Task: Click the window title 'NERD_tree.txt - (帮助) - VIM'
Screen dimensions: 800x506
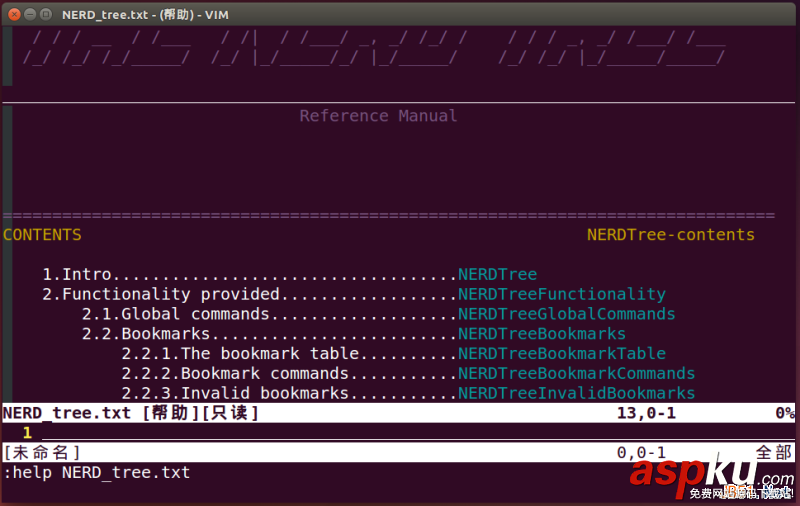Action: [145, 15]
